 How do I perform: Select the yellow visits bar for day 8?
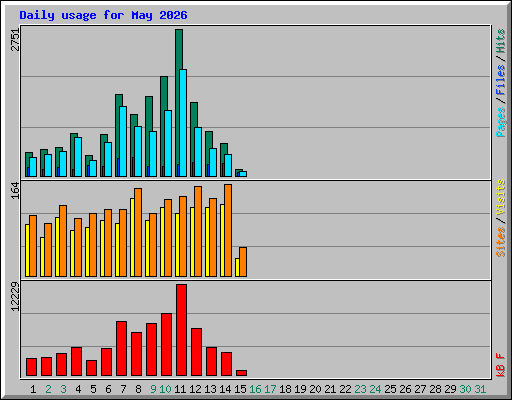(x=132, y=237)
